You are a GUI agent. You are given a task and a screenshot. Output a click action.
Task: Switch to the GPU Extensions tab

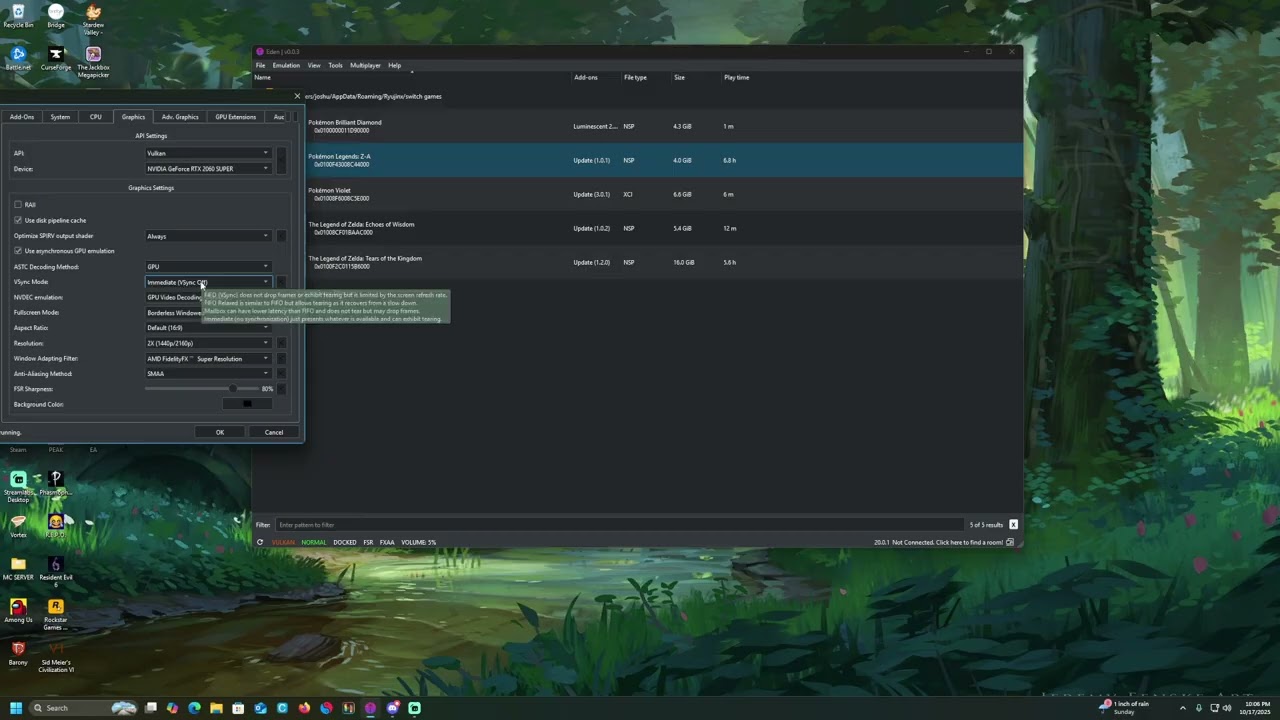click(236, 117)
